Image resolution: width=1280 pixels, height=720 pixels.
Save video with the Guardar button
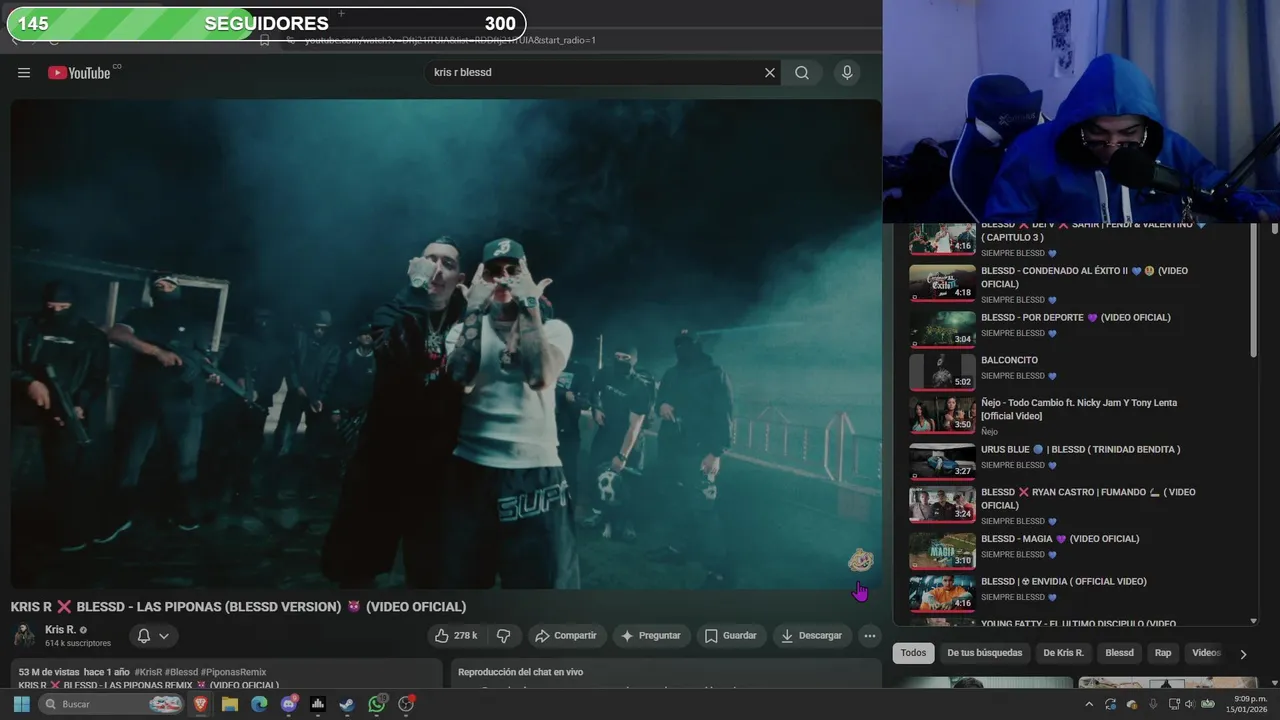pos(731,635)
